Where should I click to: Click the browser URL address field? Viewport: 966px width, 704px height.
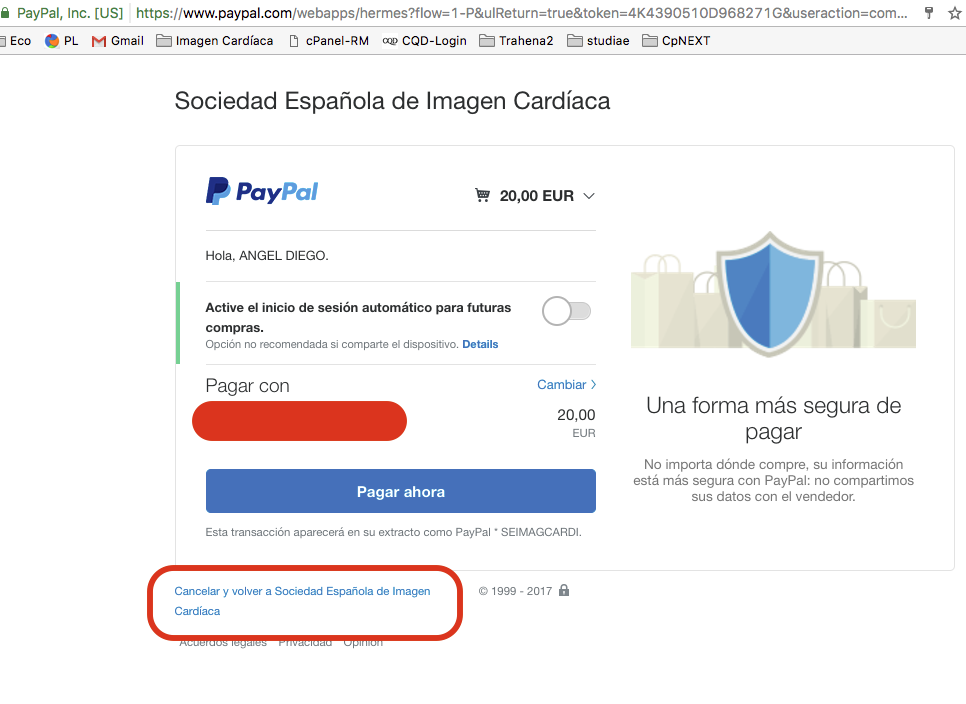[521, 13]
